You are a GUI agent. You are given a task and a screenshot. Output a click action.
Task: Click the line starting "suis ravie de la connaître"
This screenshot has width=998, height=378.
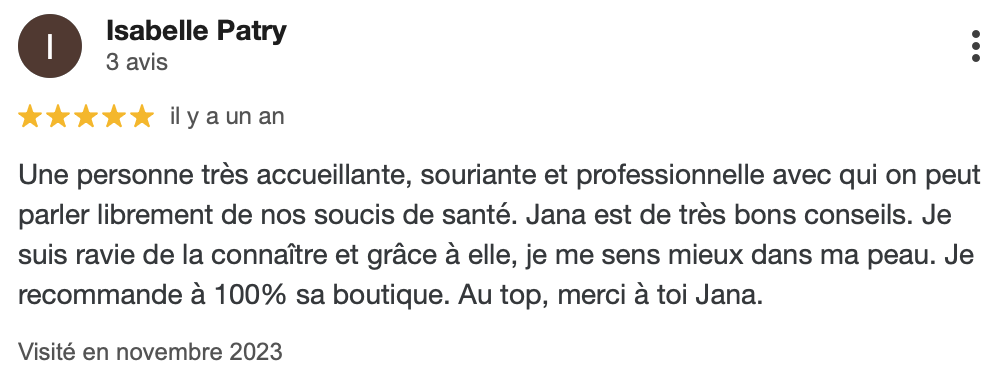496,255
